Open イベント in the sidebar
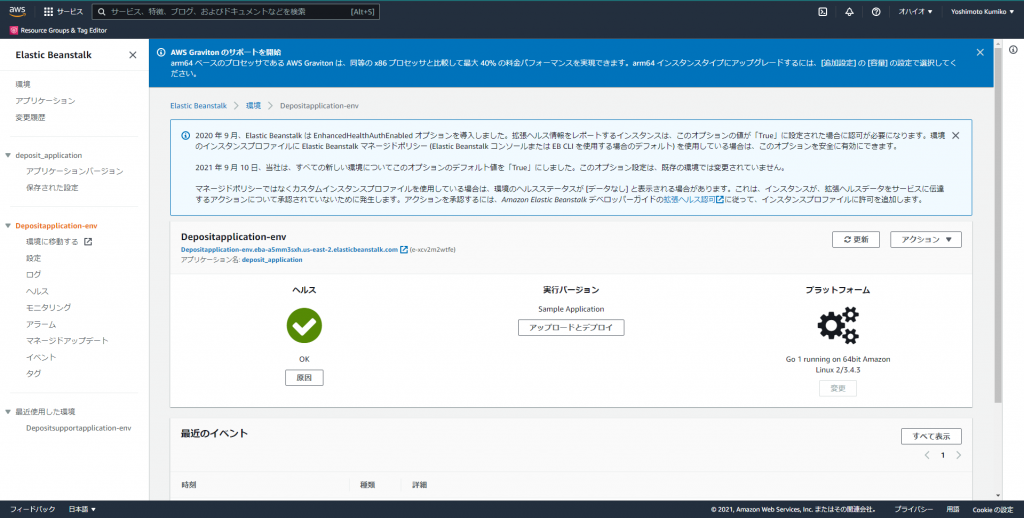1024x518 pixels. point(41,357)
